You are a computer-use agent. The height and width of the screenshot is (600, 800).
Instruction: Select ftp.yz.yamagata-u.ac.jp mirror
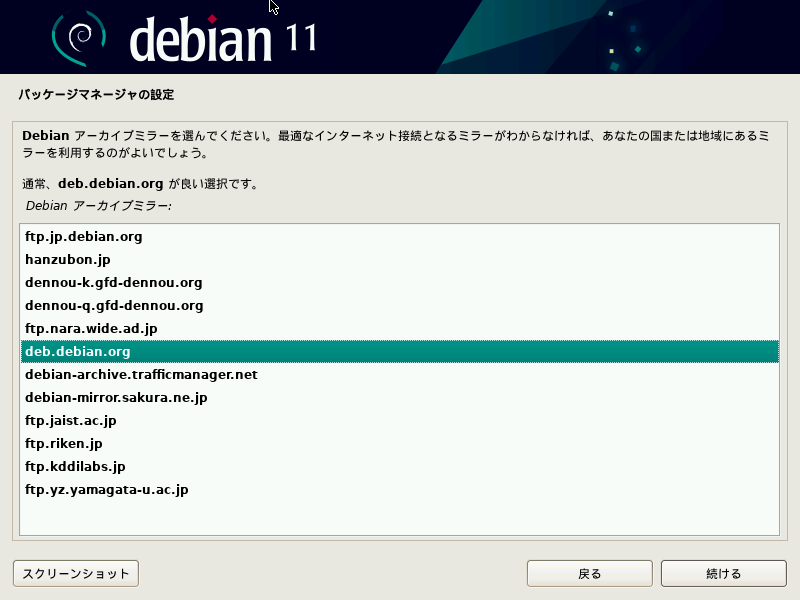click(x=399, y=489)
